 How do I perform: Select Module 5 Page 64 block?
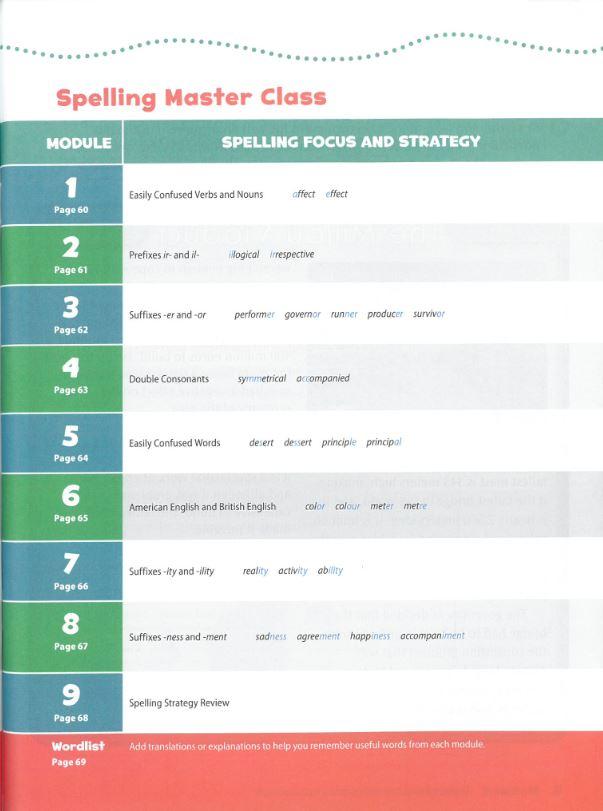(62, 443)
